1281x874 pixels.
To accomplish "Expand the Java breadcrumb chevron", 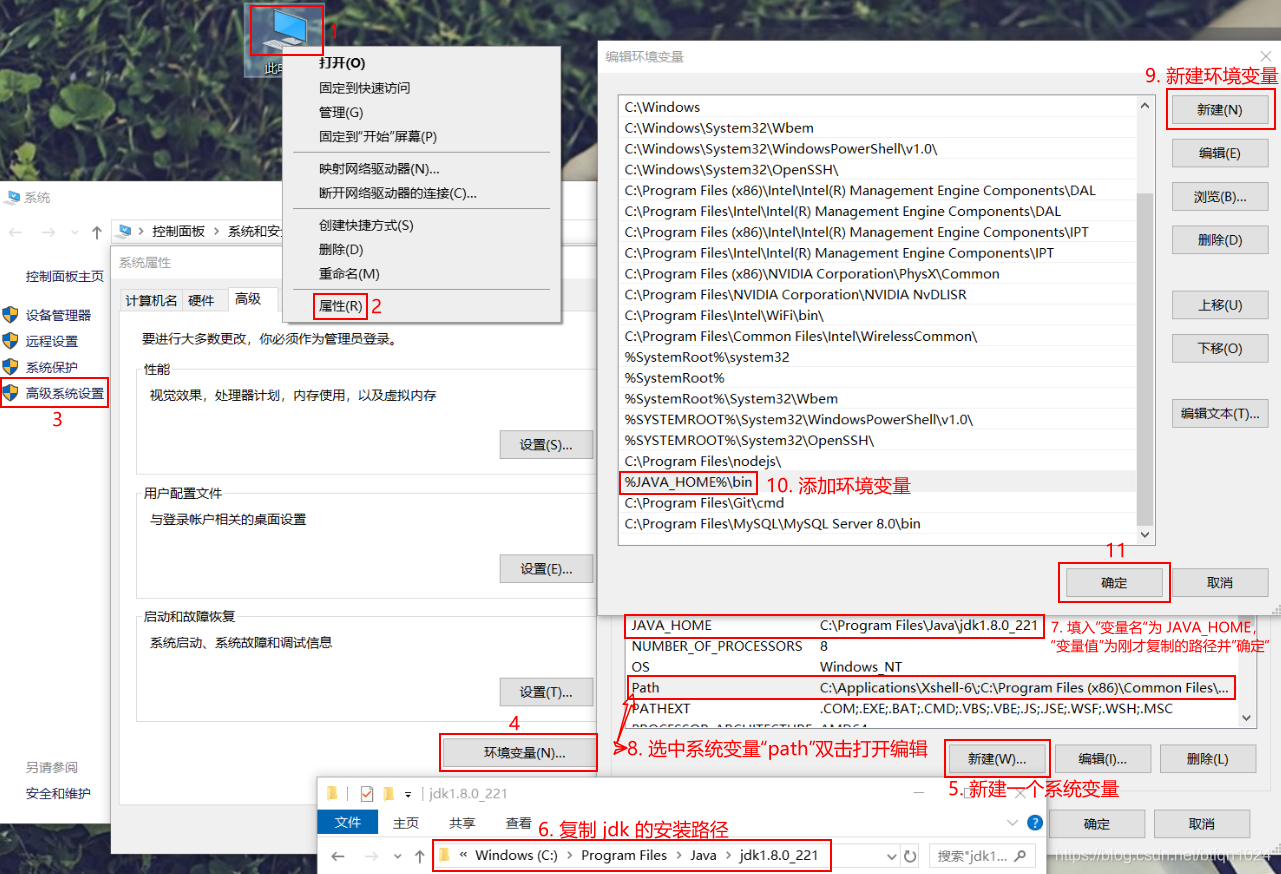I will tap(729, 856).
